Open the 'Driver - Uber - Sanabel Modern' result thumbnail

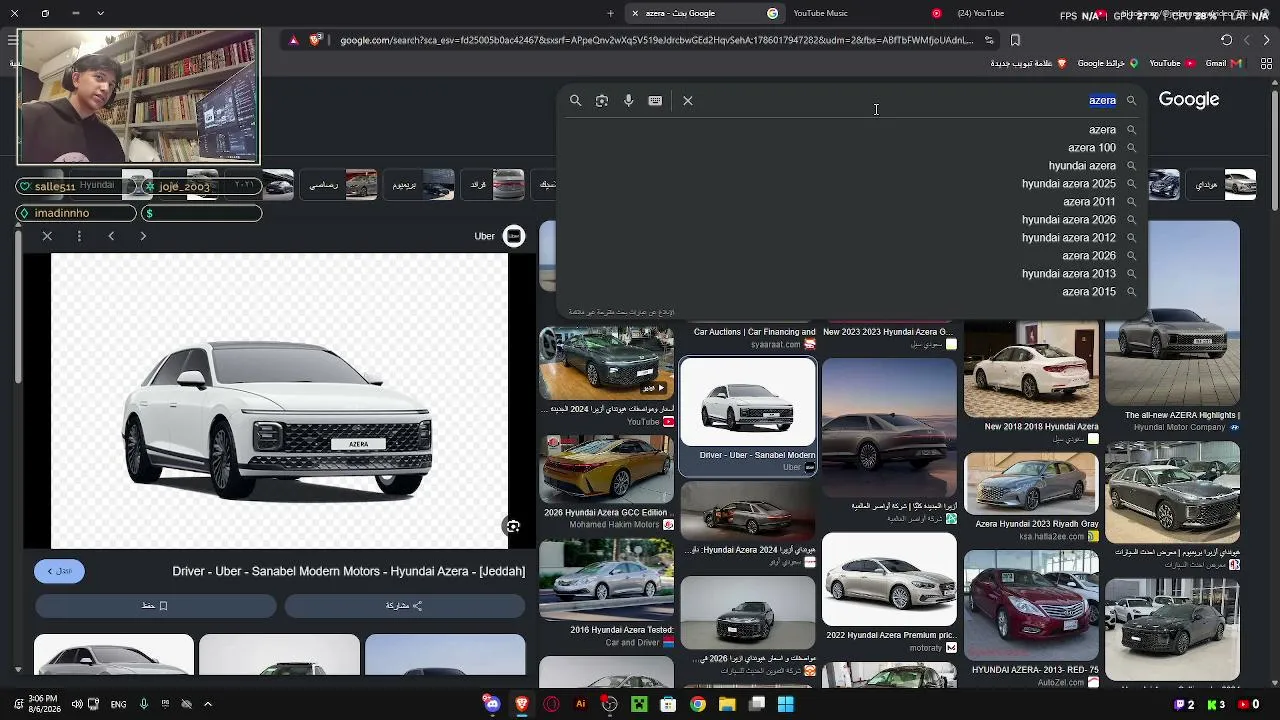click(748, 402)
